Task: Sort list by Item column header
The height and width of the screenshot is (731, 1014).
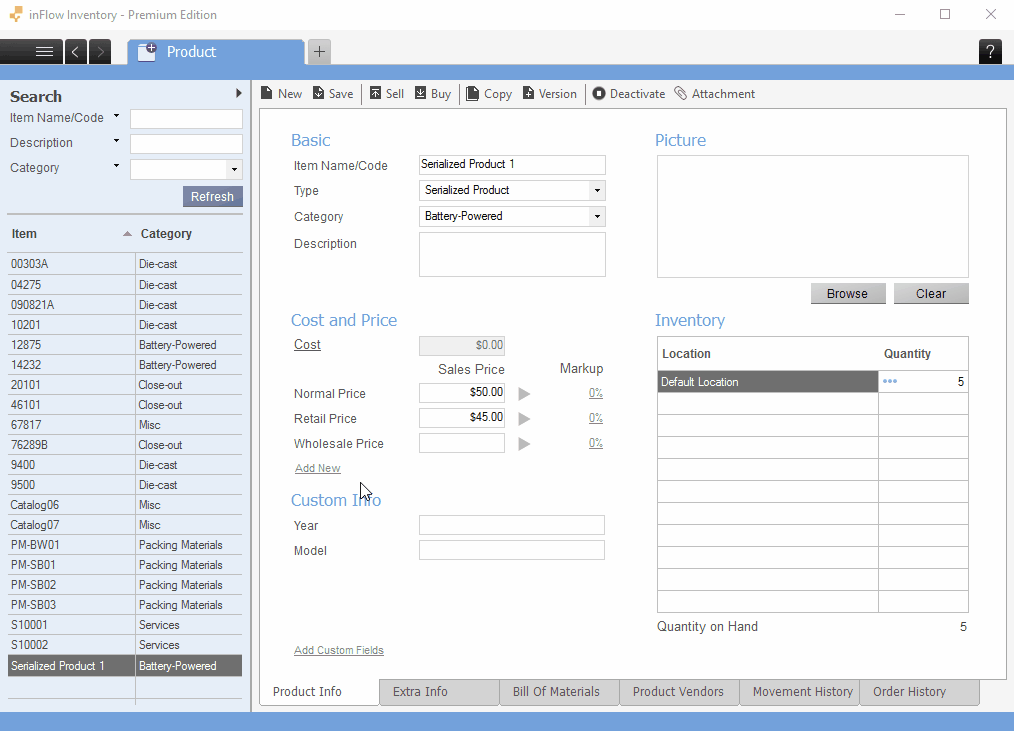Action: (71, 234)
